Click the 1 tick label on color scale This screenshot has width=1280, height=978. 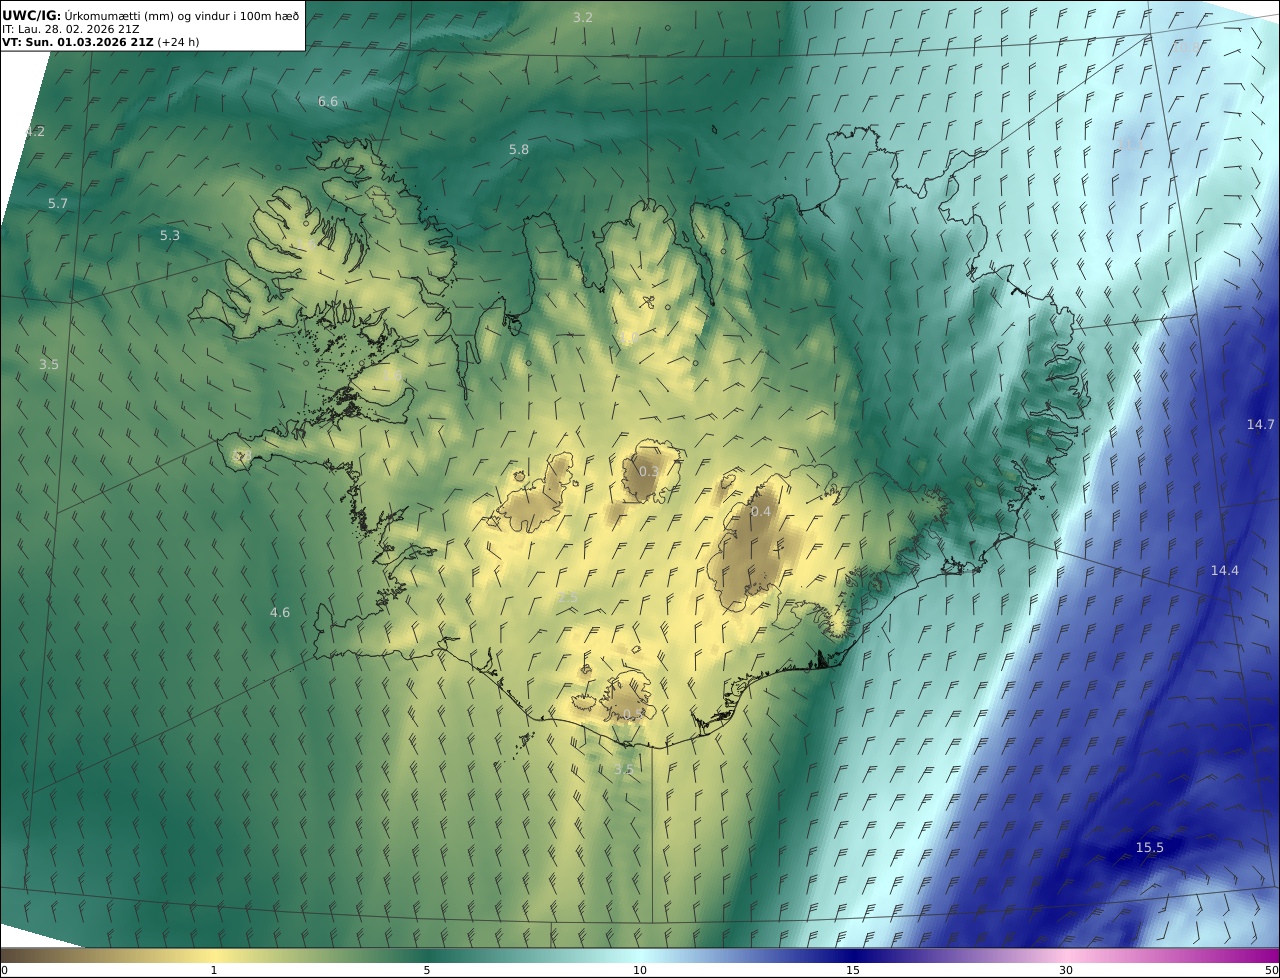click(214, 970)
